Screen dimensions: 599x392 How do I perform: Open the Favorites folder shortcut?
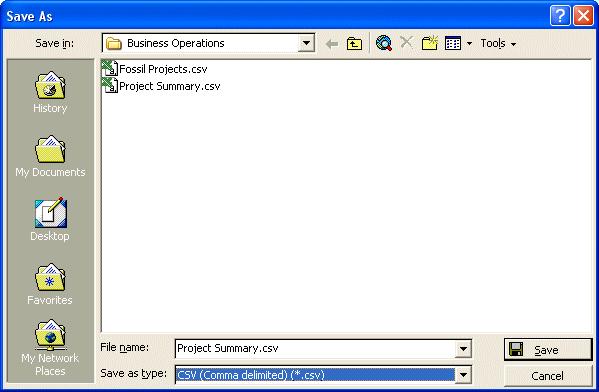pyautogui.click(x=50, y=284)
